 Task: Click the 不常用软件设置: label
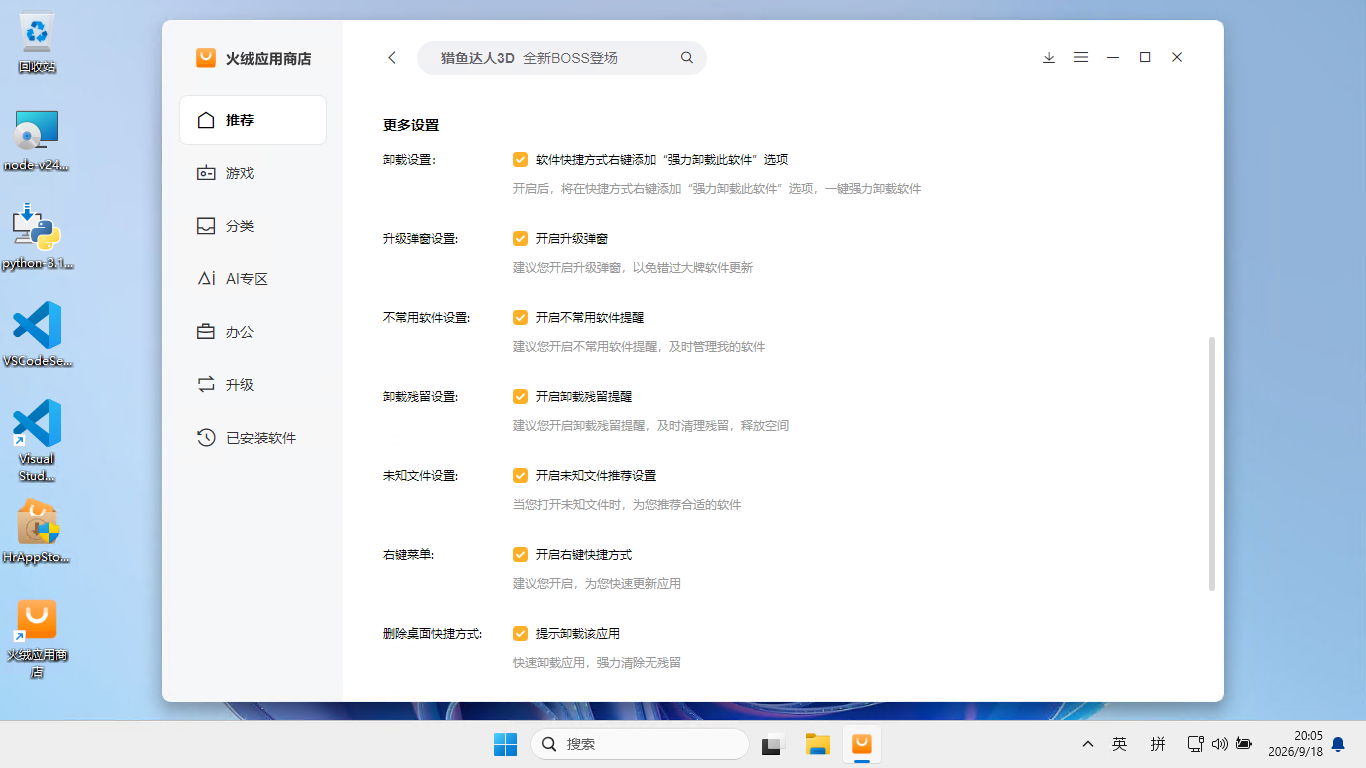426,318
